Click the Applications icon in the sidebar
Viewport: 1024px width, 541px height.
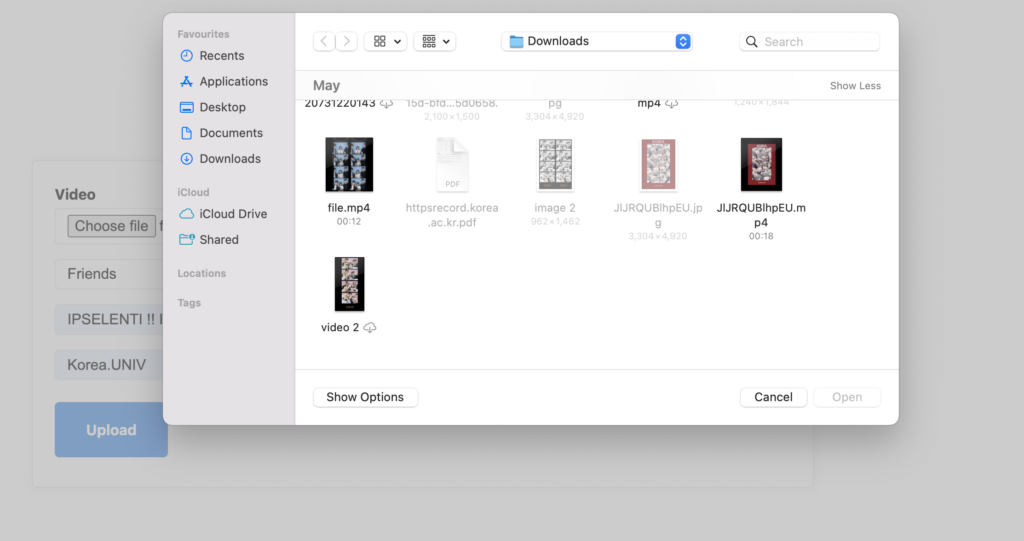(x=186, y=82)
